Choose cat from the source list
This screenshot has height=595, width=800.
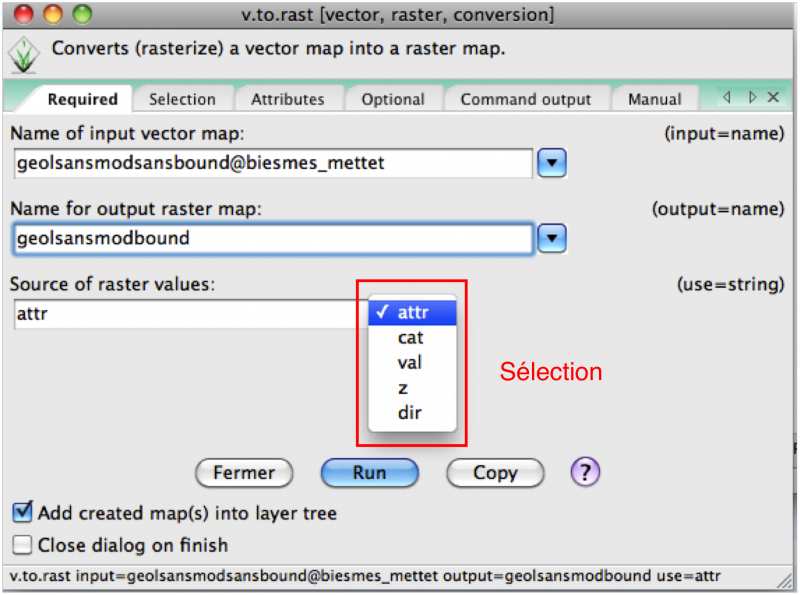[x=410, y=338]
